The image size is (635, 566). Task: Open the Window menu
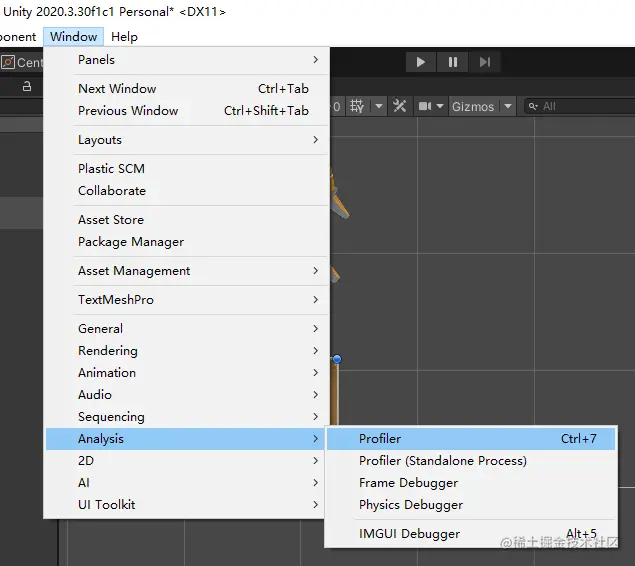pyautogui.click(x=73, y=37)
